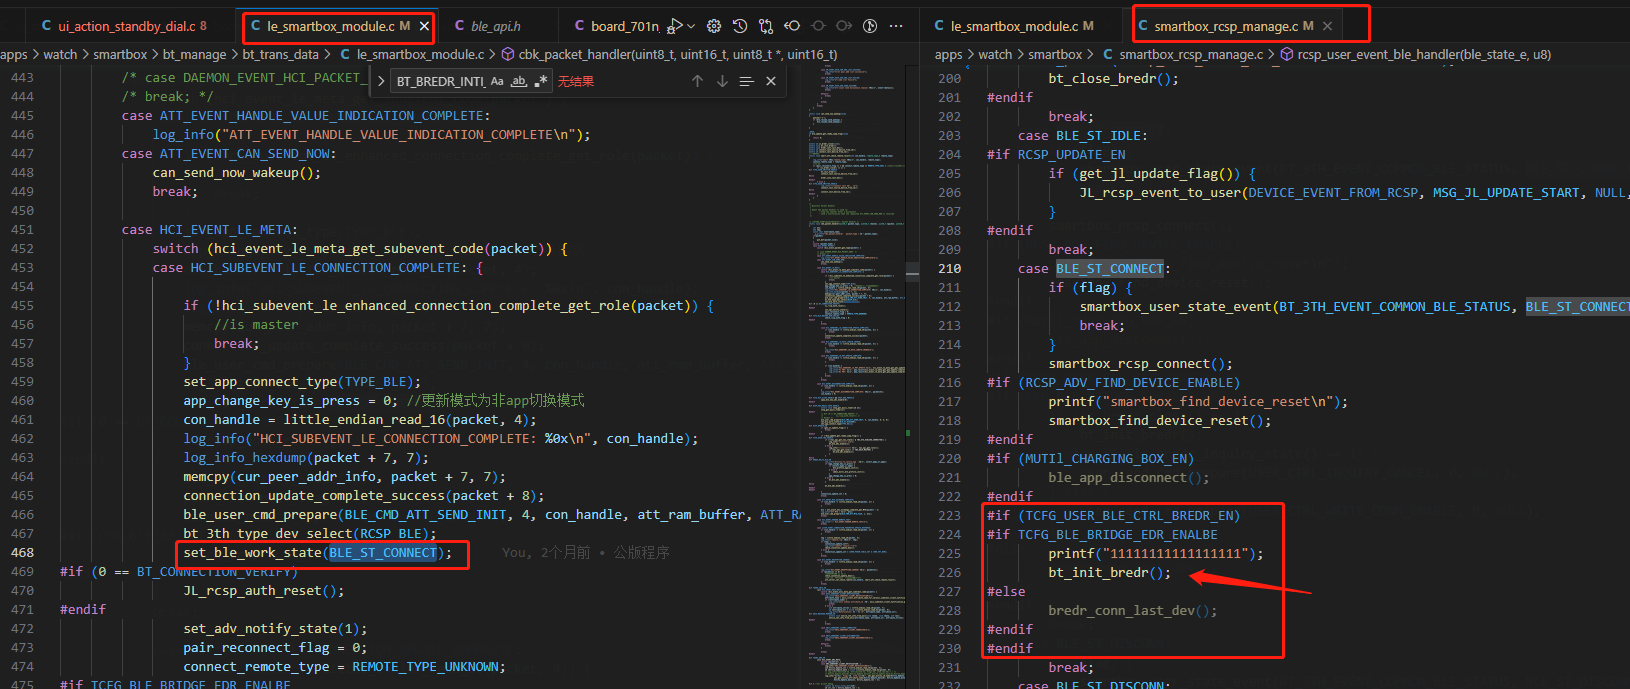Click bredr_conn_last_dev() on line 228
Screen dimensions: 1630x689
point(1132,611)
